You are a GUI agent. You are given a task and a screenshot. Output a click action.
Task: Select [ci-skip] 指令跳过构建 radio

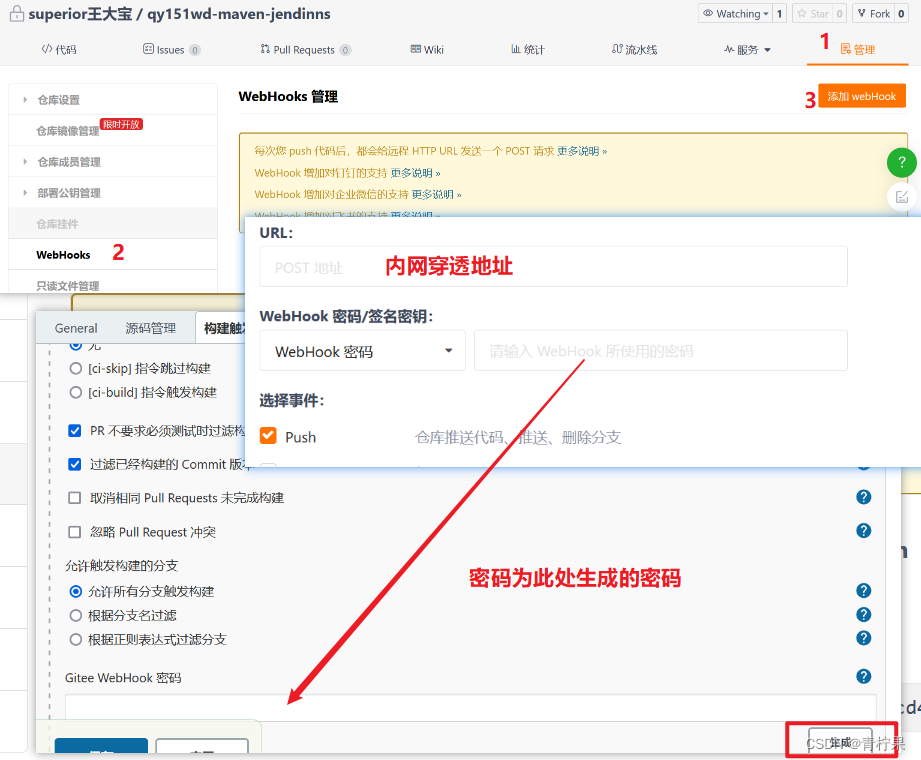(76, 368)
